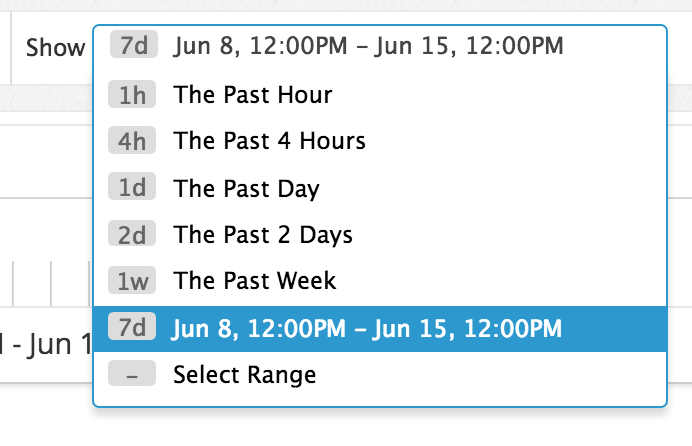Click the date range text in dropdown header
The image size is (692, 446).
pos(368,46)
